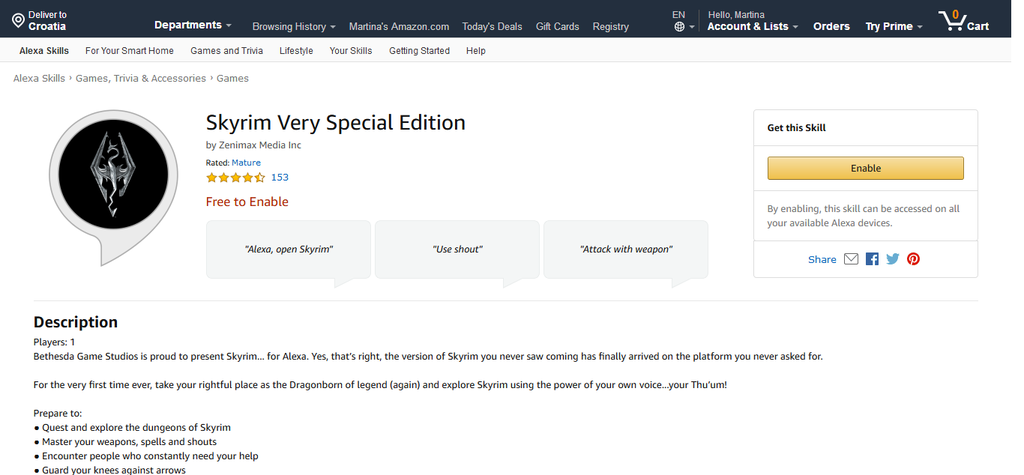
Task: Click the delivery location pin icon
Action: (x=17, y=20)
